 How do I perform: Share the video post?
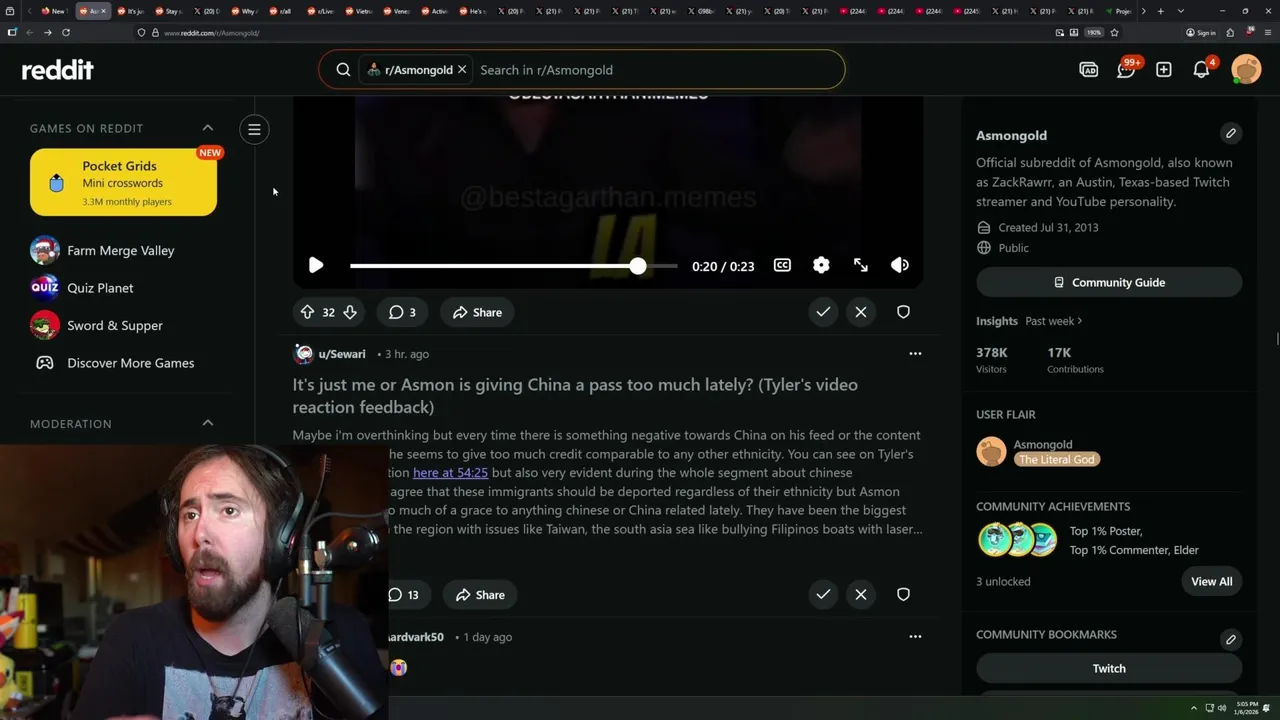click(x=477, y=312)
